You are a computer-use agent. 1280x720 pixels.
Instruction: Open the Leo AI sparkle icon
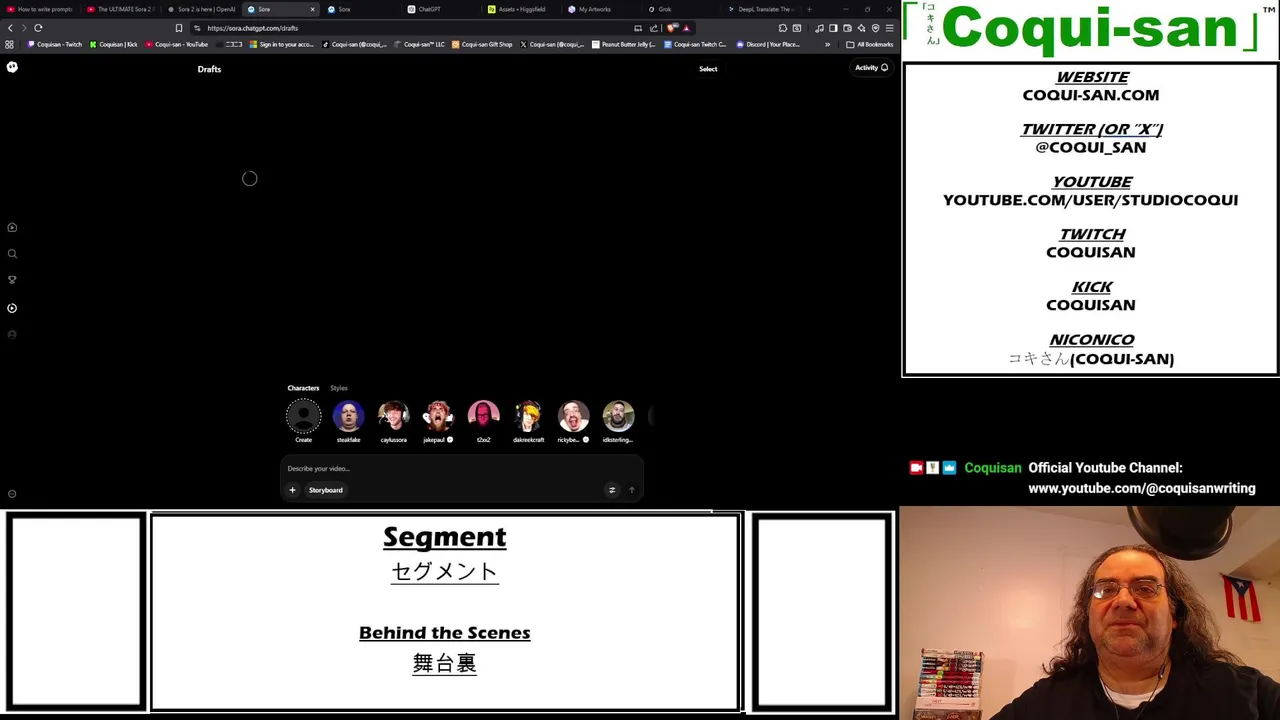tap(861, 28)
